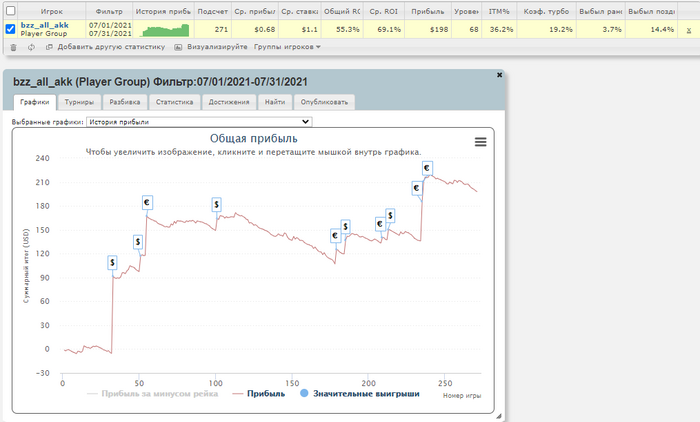Click the $ marker near game 100
Screen dimensions: 700x422
pos(217,205)
